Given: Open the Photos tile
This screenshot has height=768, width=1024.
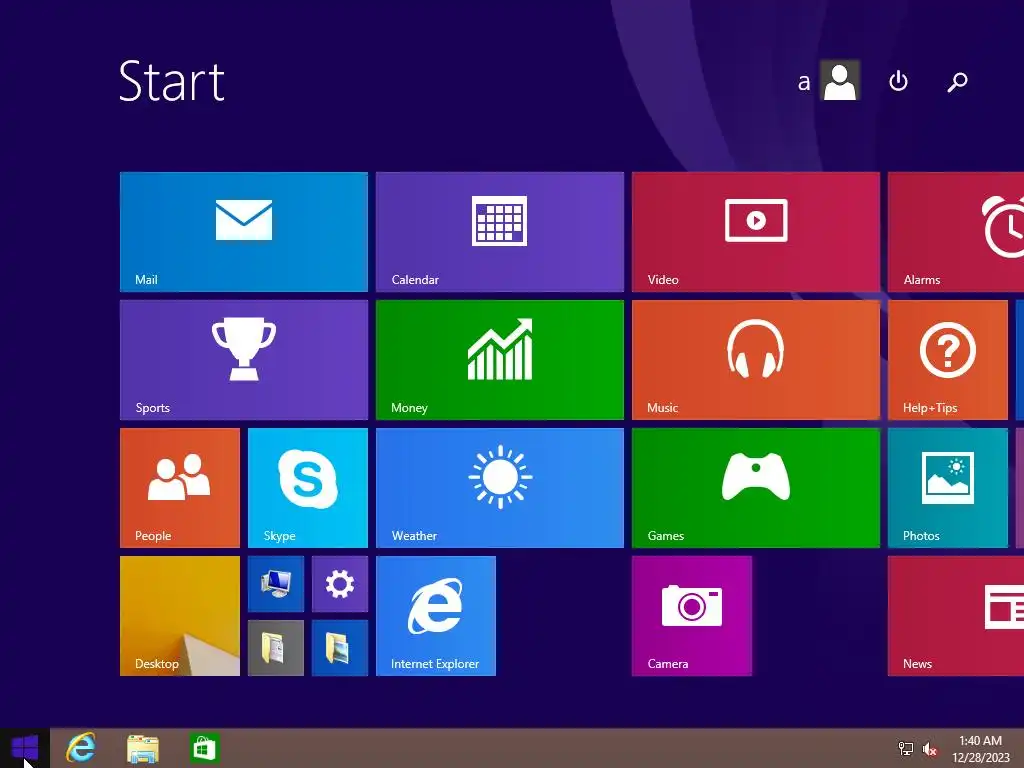Looking at the screenshot, I should [948, 488].
